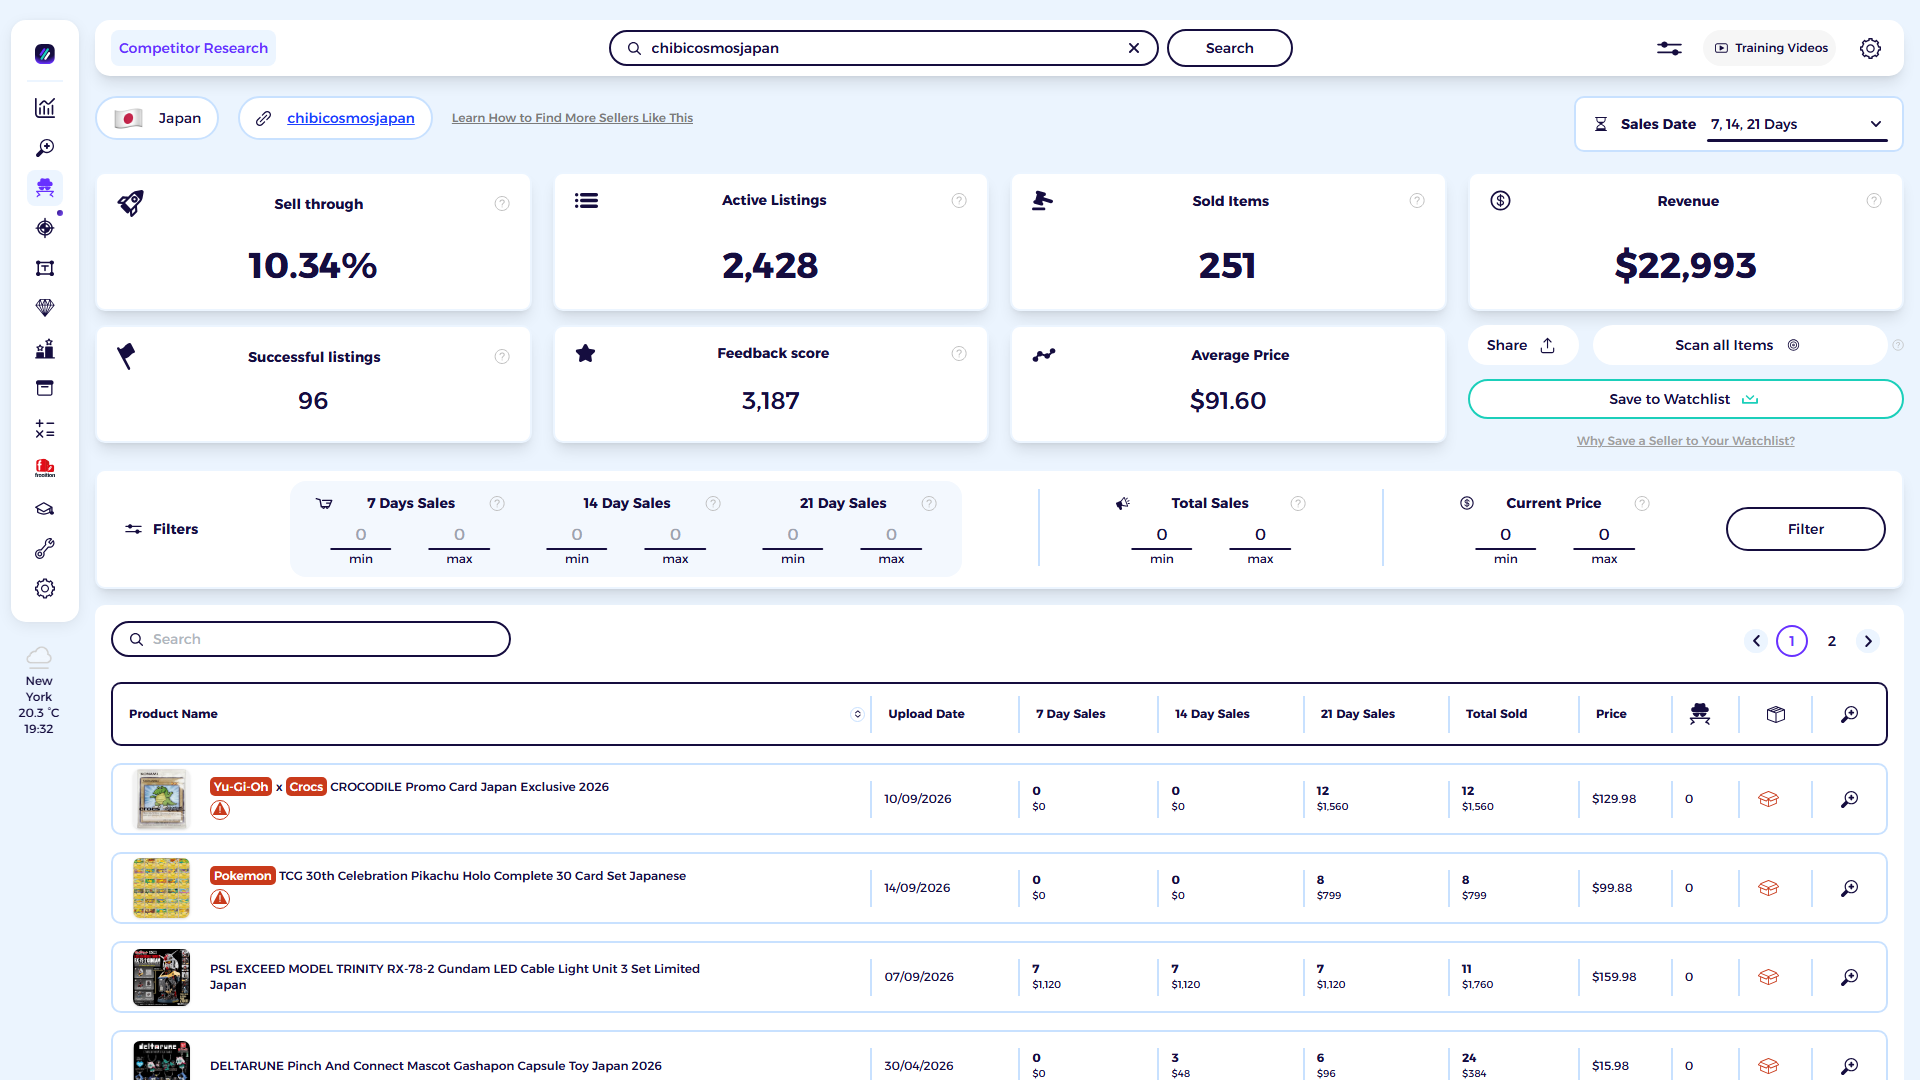Image resolution: width=1920 pixels, height=1080 pixels.
Task: Open Training Videos
Action: pyautogui.click(x=1770, y=48)
